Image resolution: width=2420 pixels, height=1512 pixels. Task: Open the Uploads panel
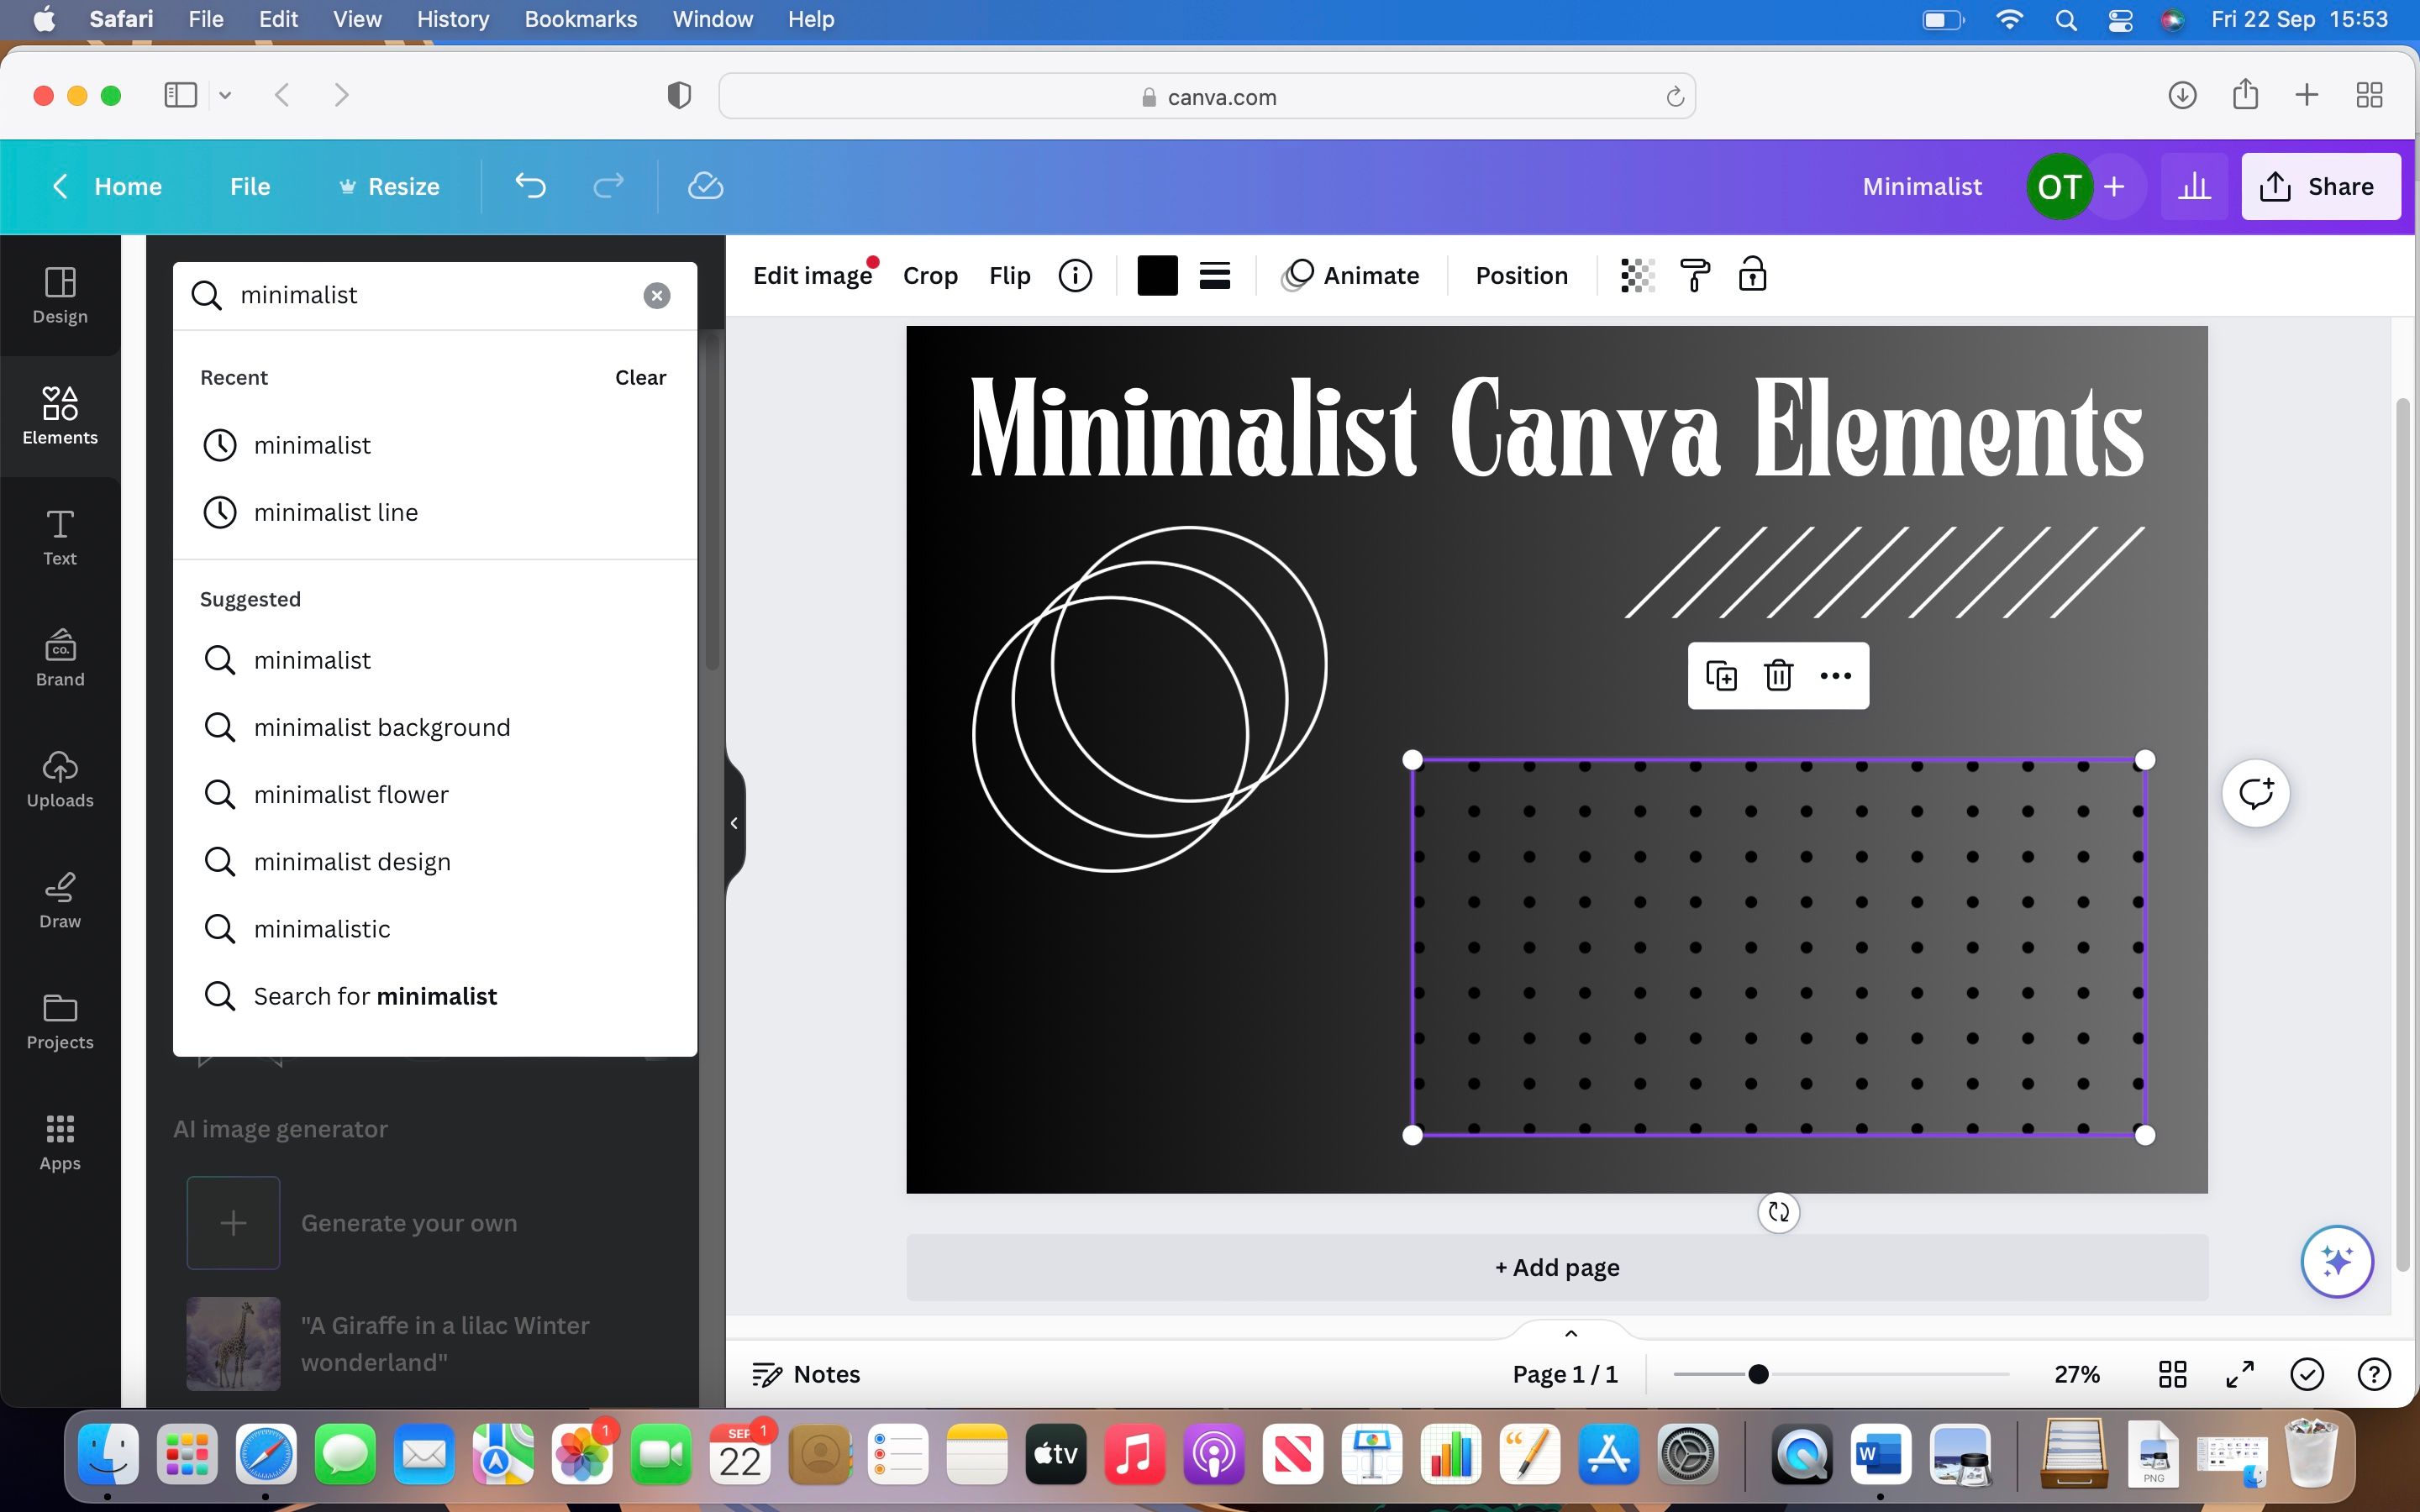point(60,779)
